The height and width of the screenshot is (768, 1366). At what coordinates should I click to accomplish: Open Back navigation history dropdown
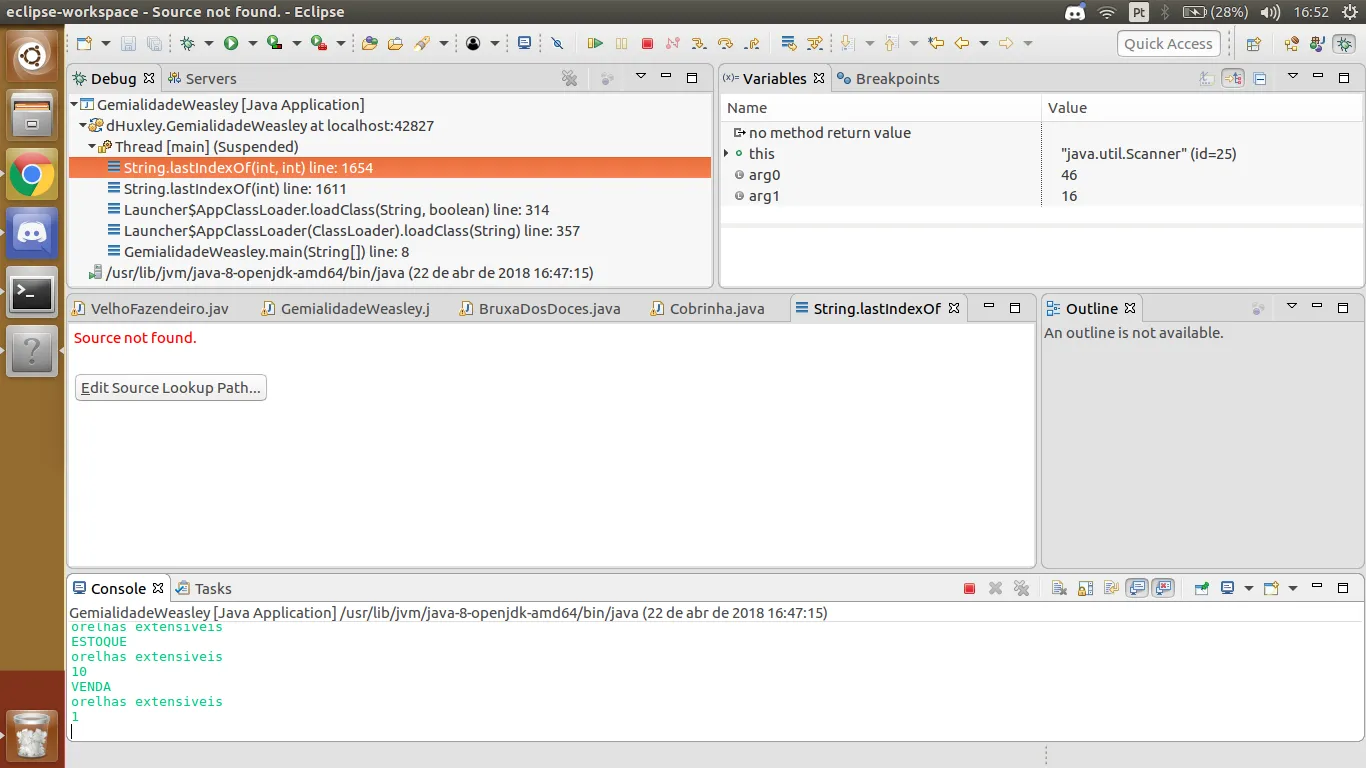pyautogui.click(x=984, y=43)
